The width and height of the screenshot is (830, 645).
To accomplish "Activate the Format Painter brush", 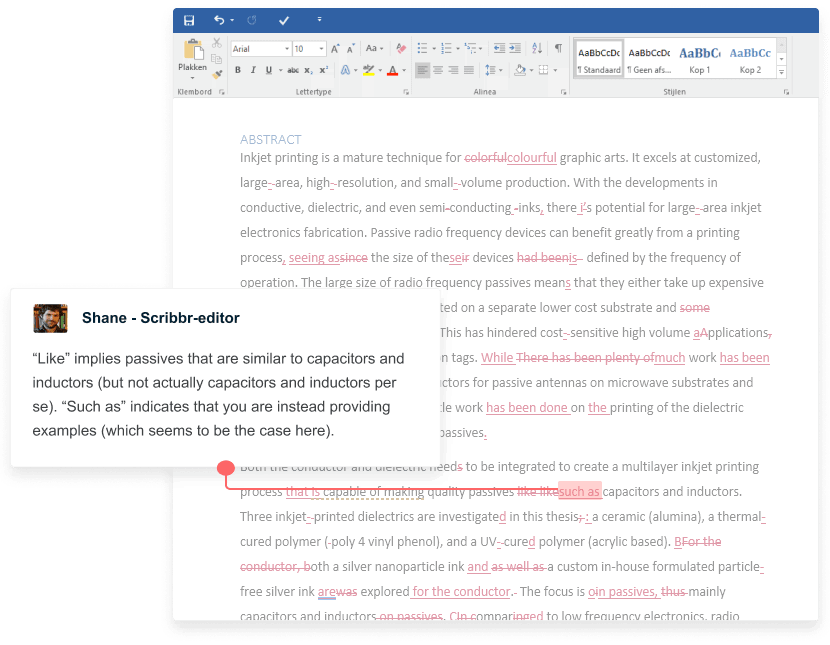I will 217,75.
